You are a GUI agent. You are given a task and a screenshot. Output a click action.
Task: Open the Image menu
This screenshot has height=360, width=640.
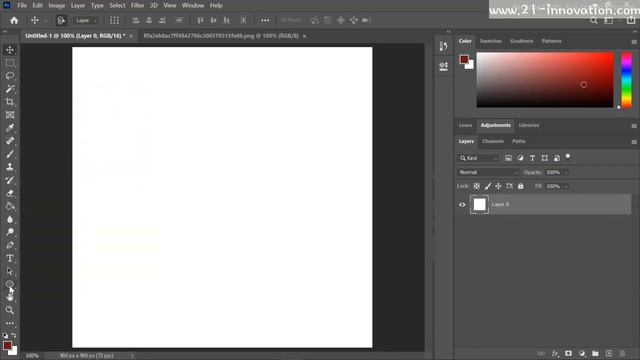(57, 5)
